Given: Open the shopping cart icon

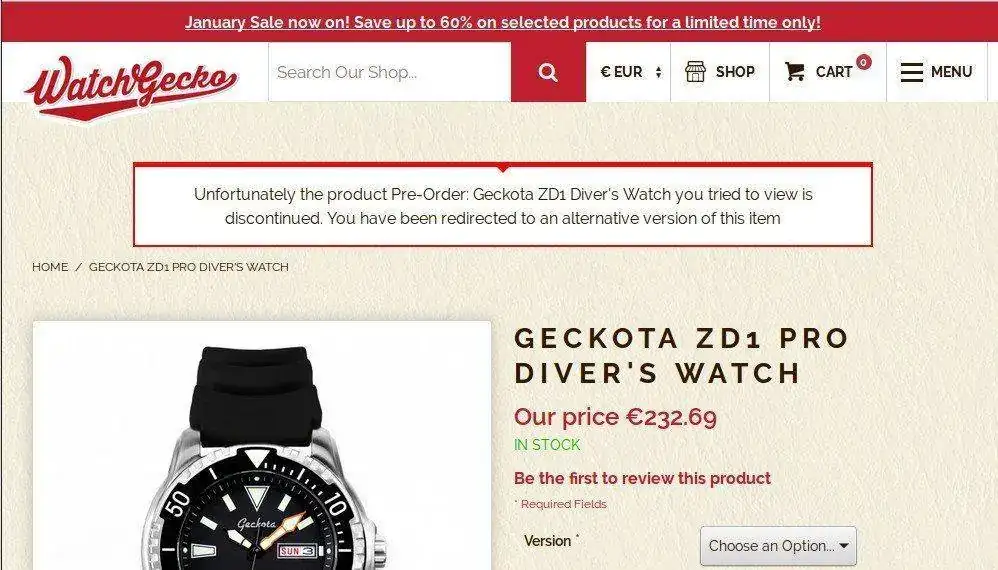Looking at the screenshot, I should pos(794,71).
